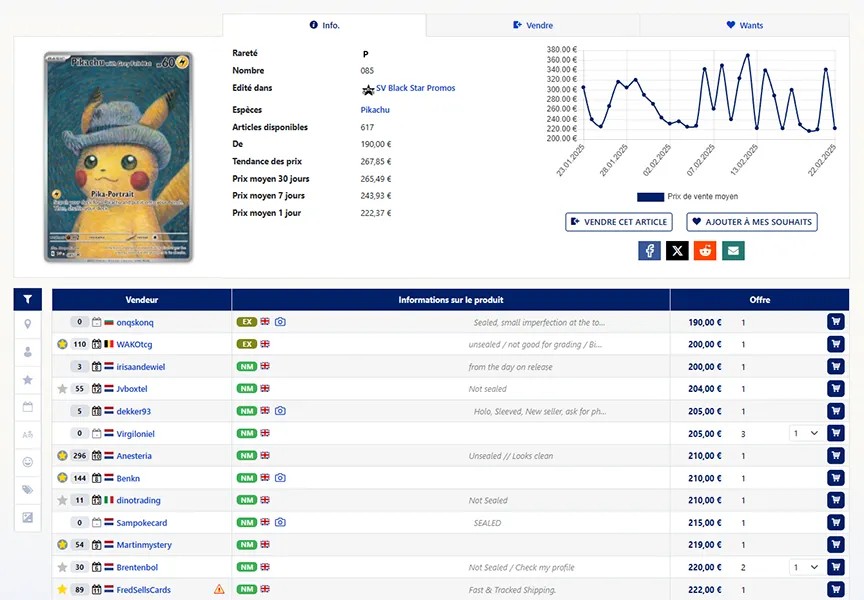Select the seller type person icon
The image size is (864, 600).
tap(28, 352)
